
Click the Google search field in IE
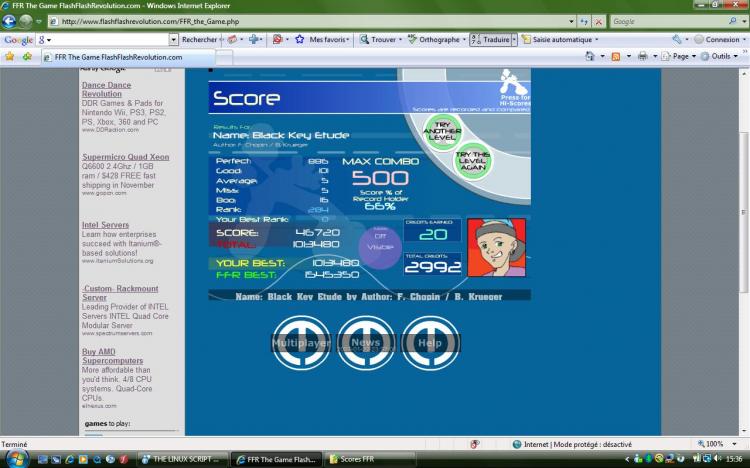tap(669, 22)
